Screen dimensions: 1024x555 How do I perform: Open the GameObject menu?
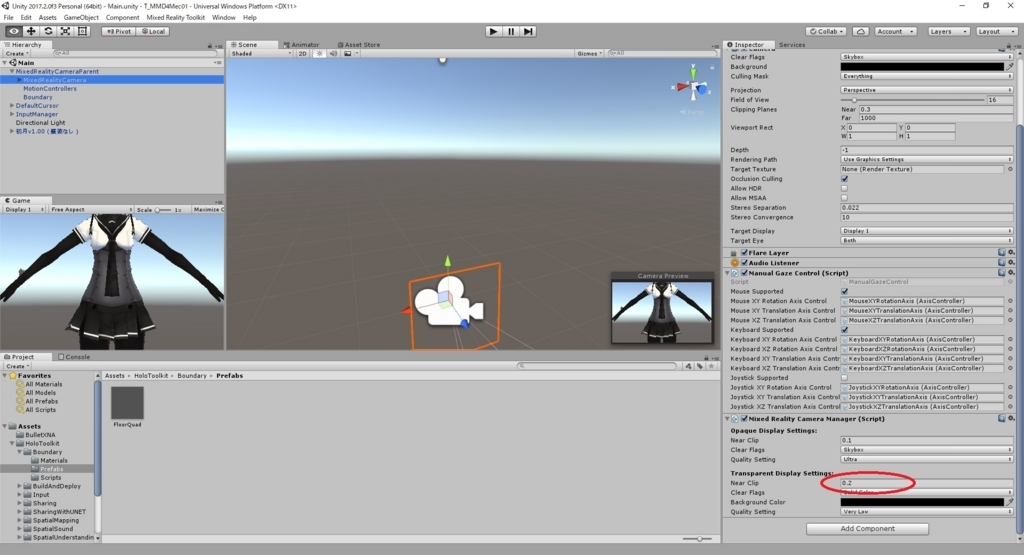pyautogui.click(x=81, y=18)
